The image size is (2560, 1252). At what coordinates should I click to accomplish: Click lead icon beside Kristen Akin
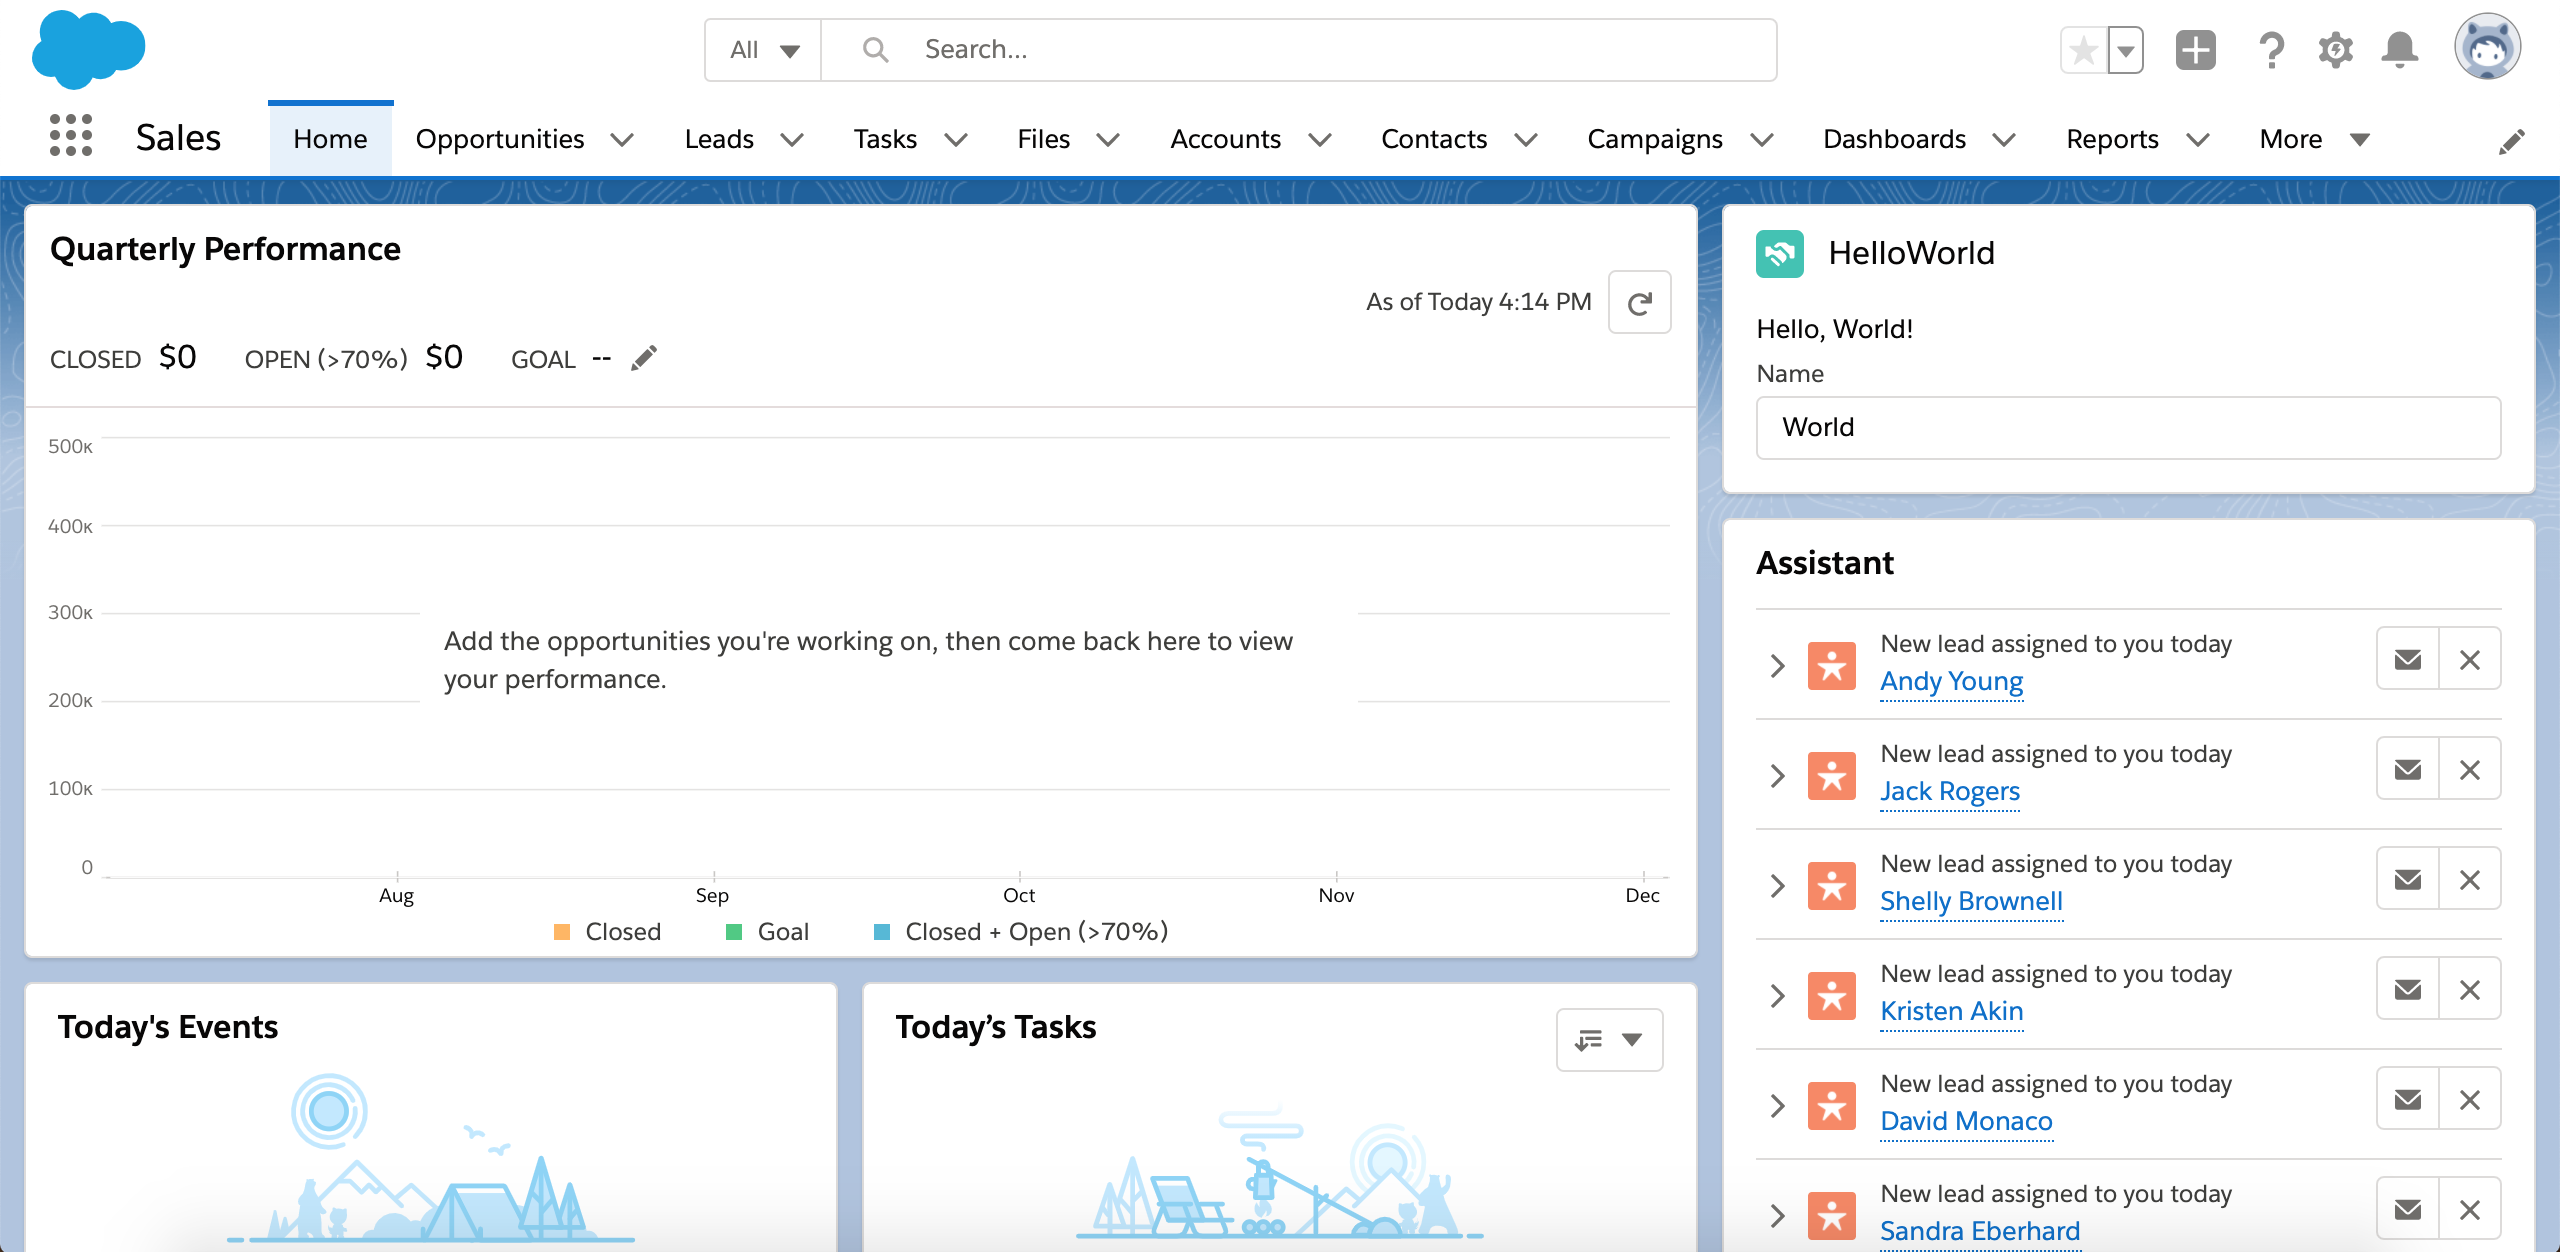(x=1832, y=996)
